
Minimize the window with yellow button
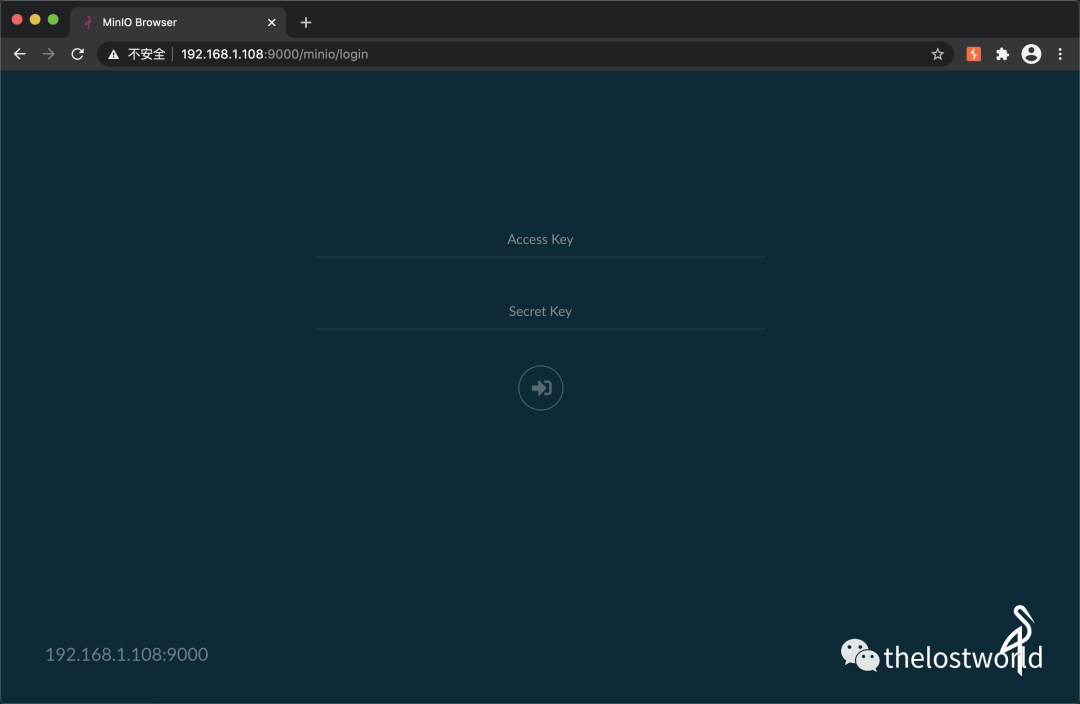tap(35, 20)
